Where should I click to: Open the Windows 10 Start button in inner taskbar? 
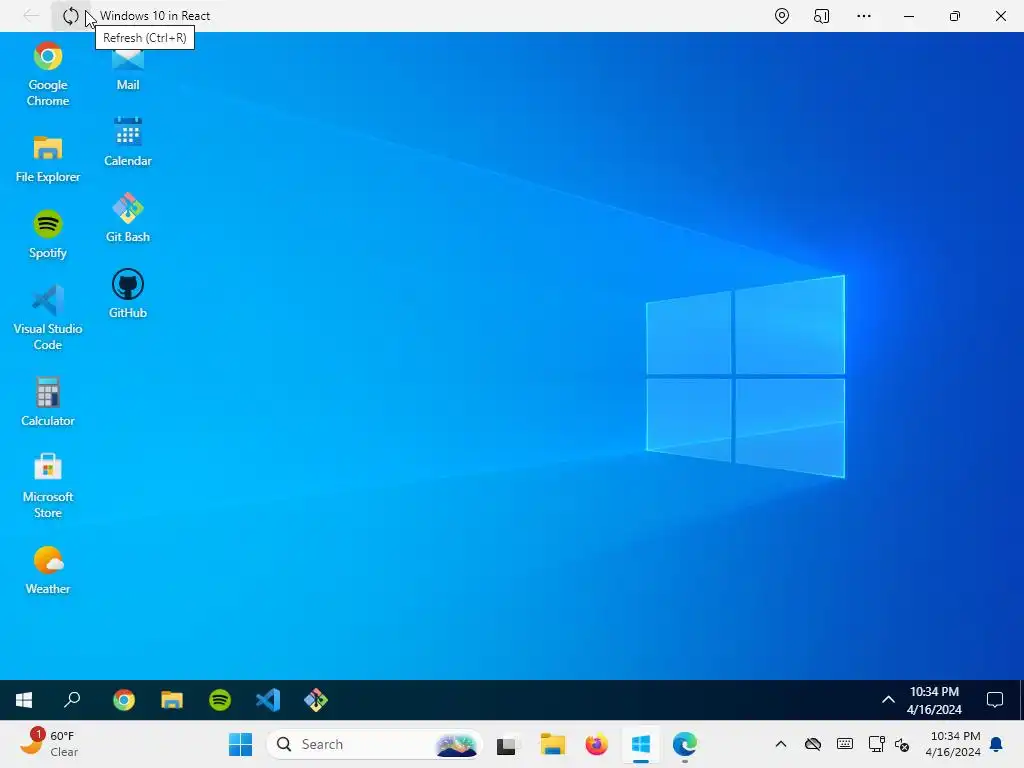(24, 700)
